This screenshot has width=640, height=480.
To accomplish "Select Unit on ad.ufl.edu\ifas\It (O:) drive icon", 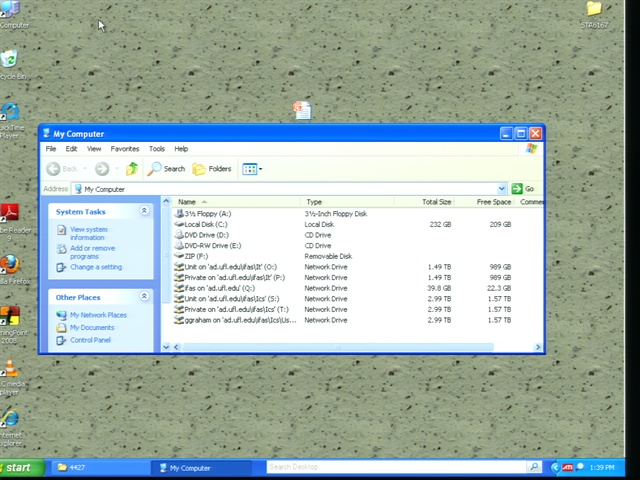I will click(x=179, y=267).
